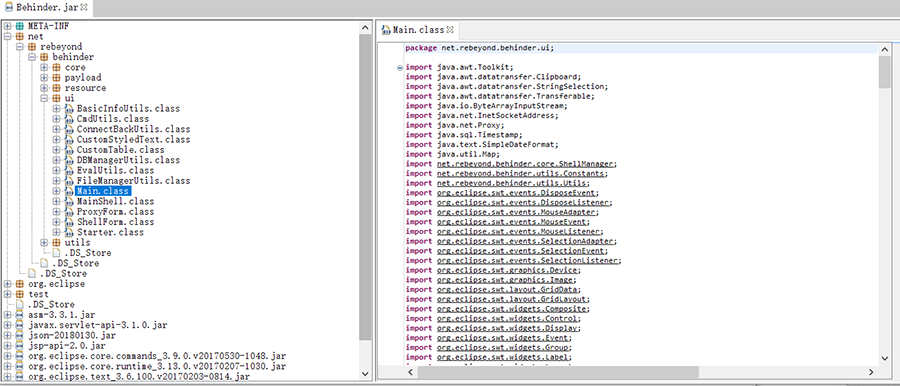Expand the payload package
This screenshot has height=386, width=900.
(44, 78)
